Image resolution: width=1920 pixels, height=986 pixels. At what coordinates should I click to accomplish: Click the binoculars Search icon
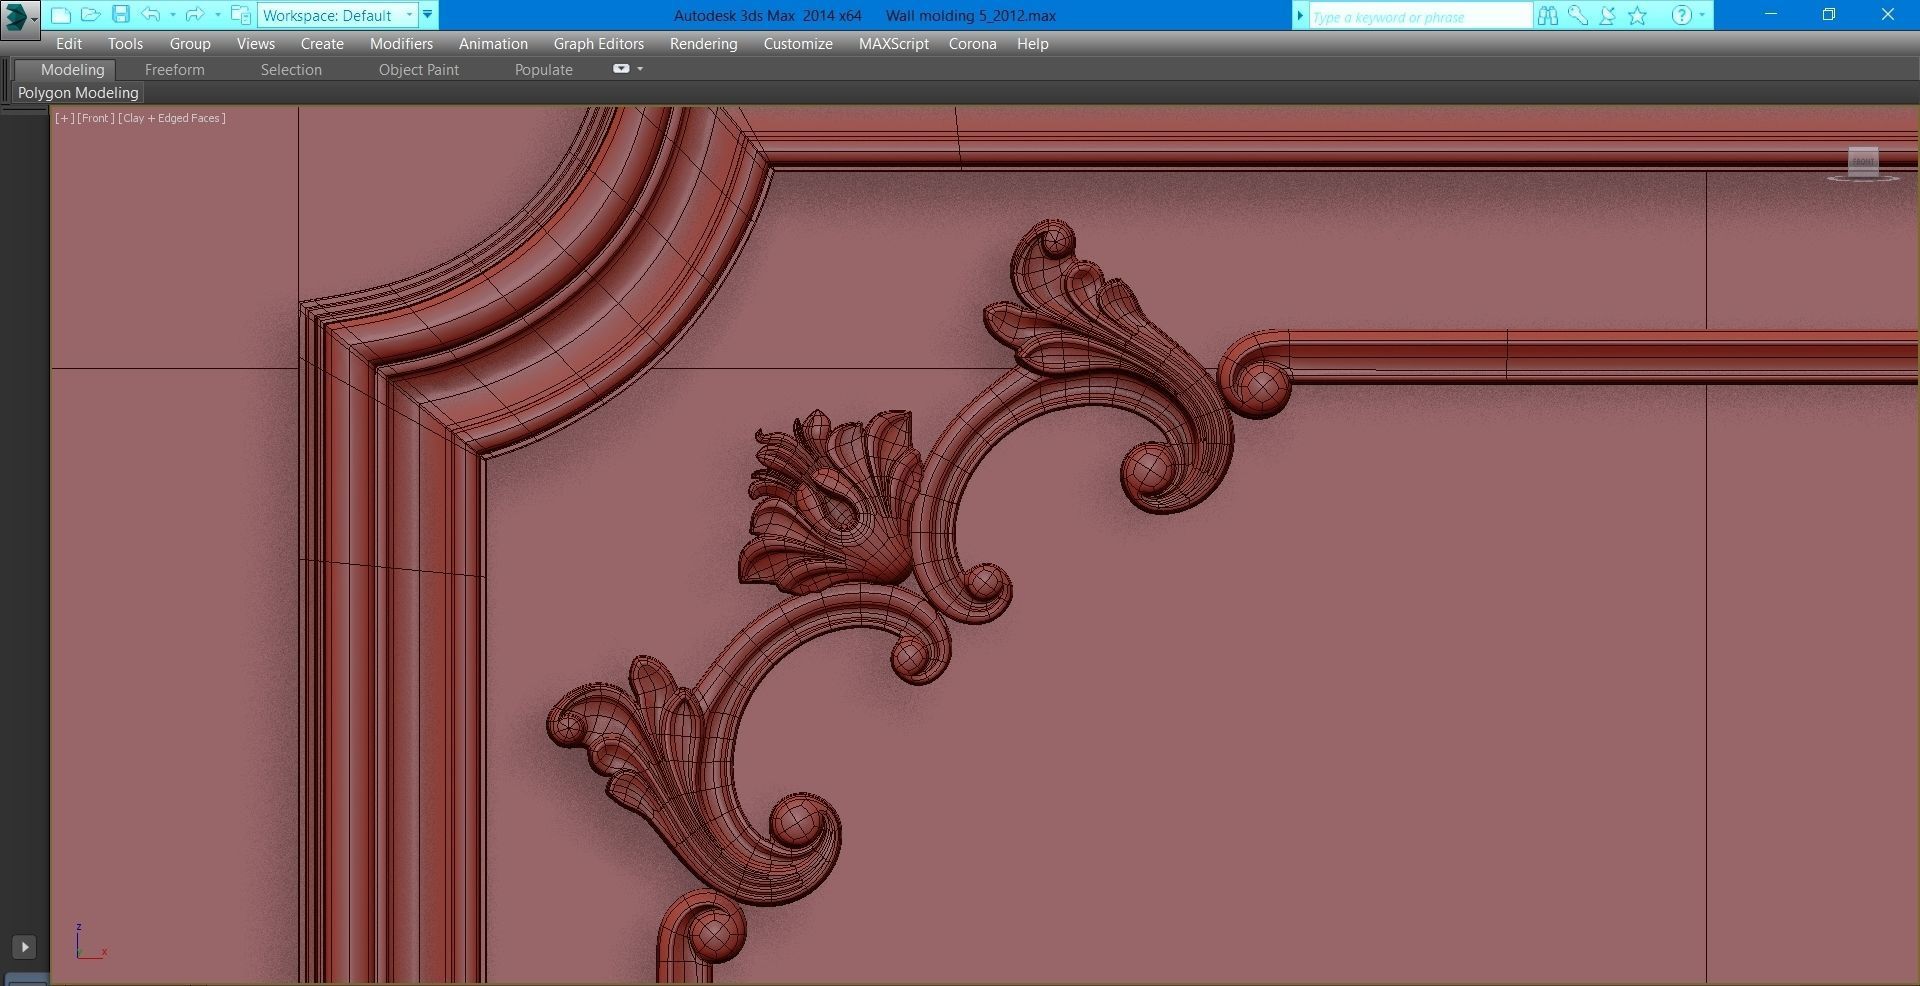1548,15
